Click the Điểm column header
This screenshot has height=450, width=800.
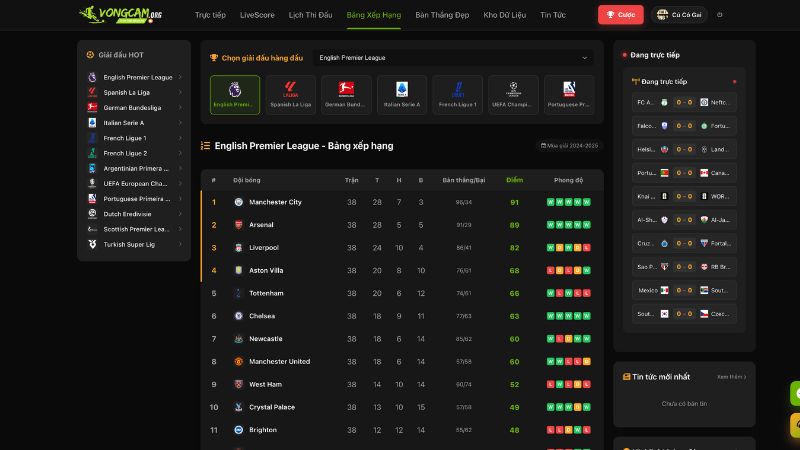[514, 180]
